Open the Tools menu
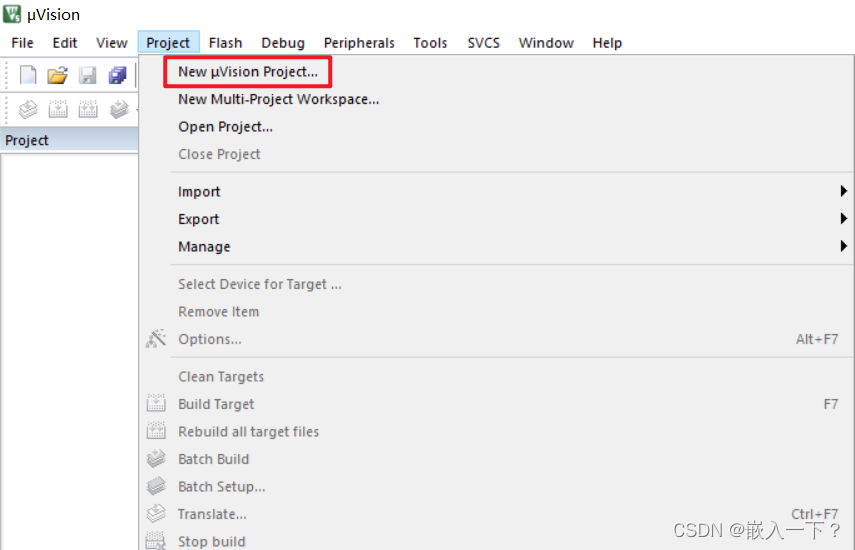855x550 pixels. point(430,43)
